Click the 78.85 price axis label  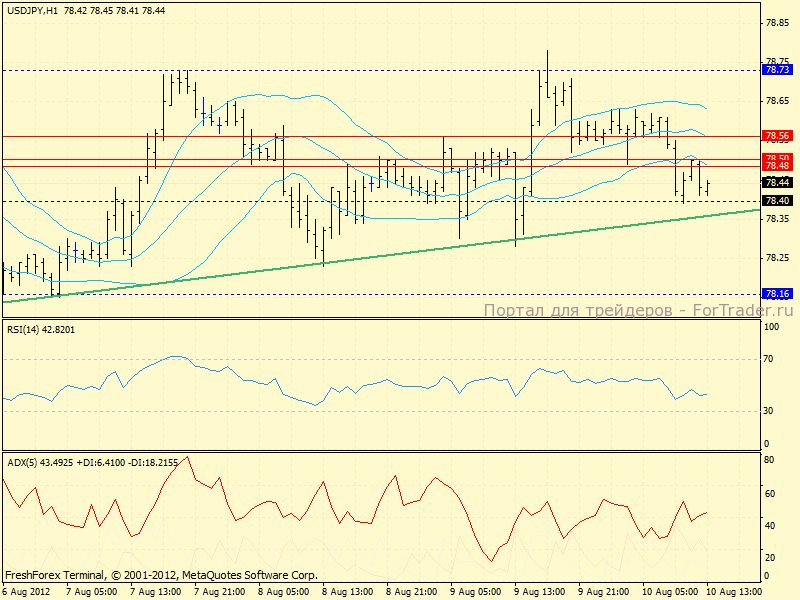(777, 23)
